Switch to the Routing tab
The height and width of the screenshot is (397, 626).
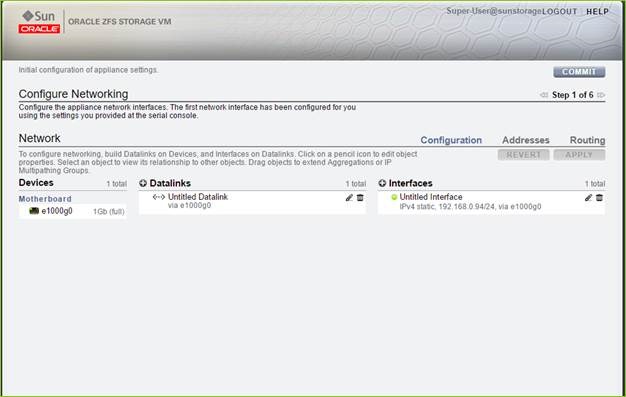point(587,140)
